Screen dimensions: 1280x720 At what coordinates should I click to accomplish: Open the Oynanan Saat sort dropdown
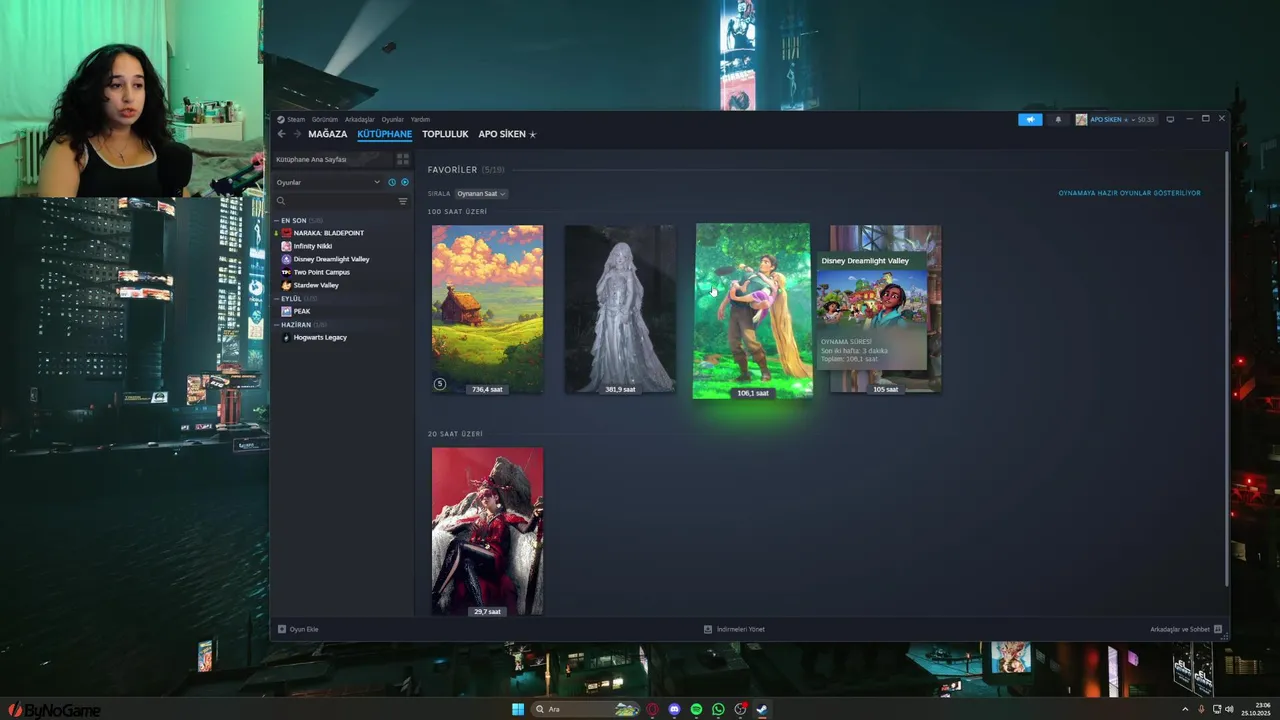pyautogui.click(x=481, y=193)
